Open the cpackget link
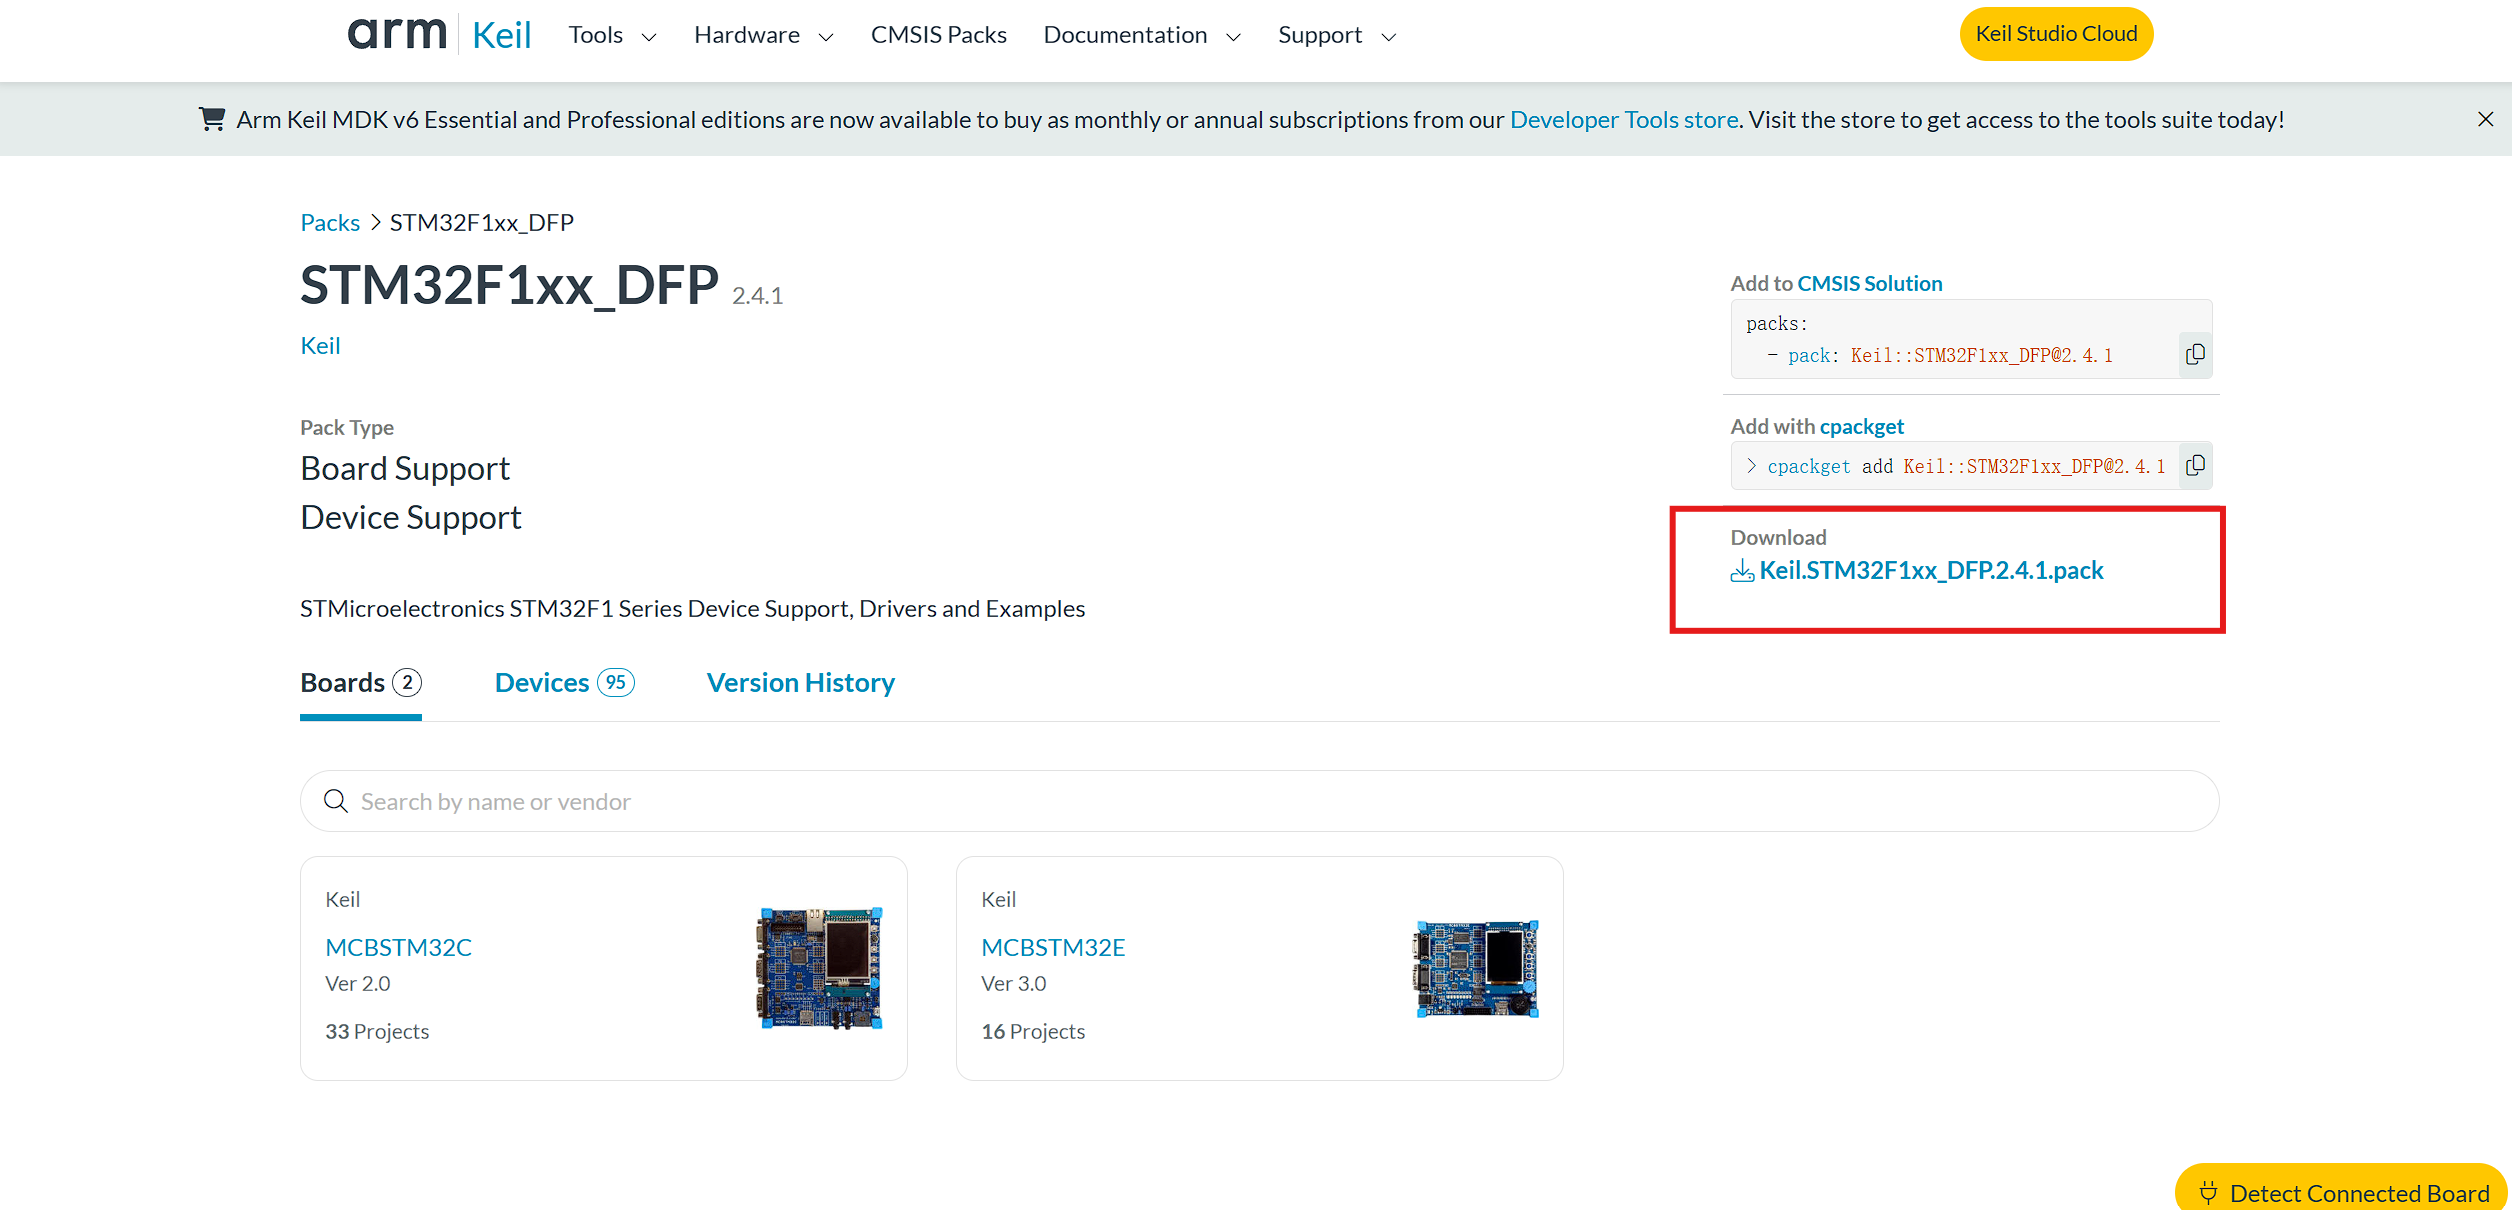Screen dimensions: 2512x1210 (x=1861, y=426)
